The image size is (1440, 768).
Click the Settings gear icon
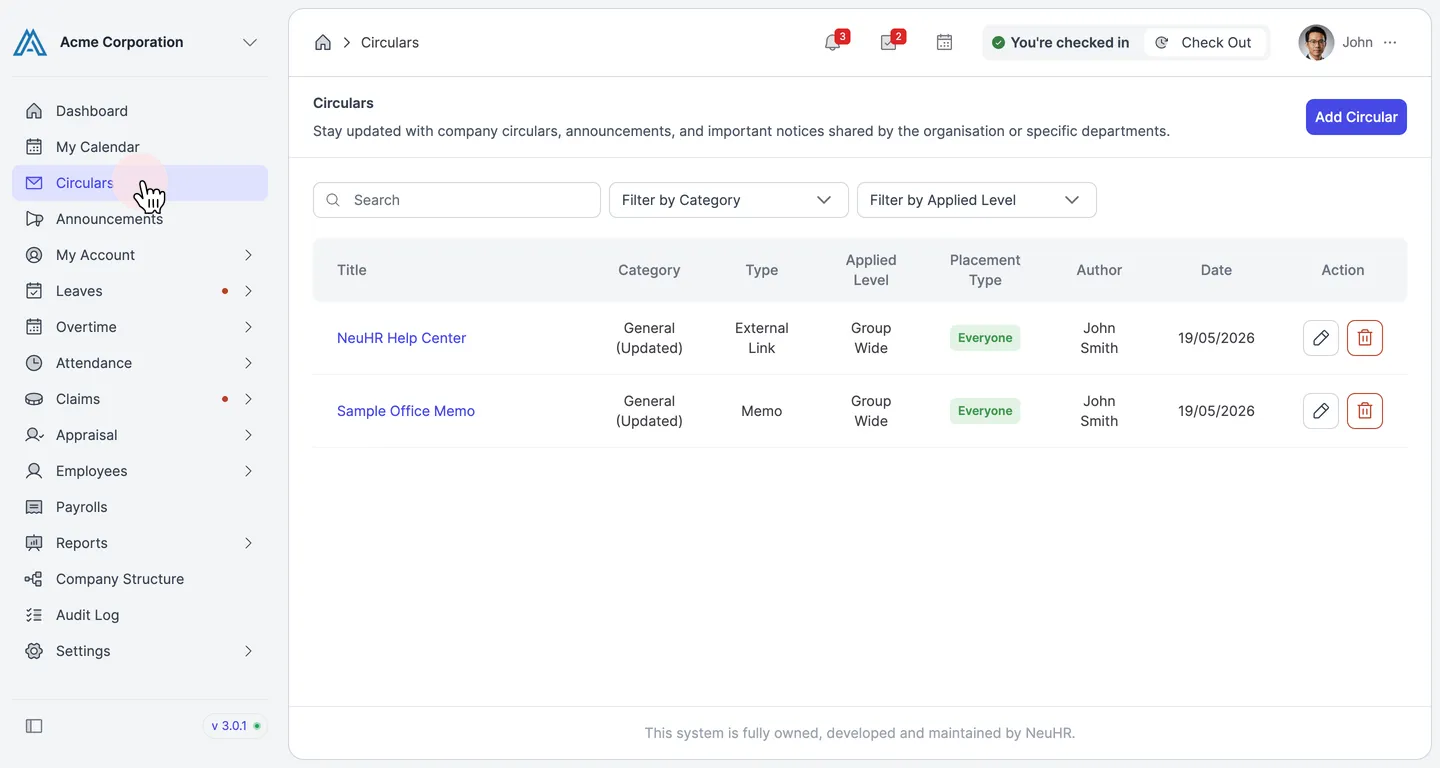[34, 651]
